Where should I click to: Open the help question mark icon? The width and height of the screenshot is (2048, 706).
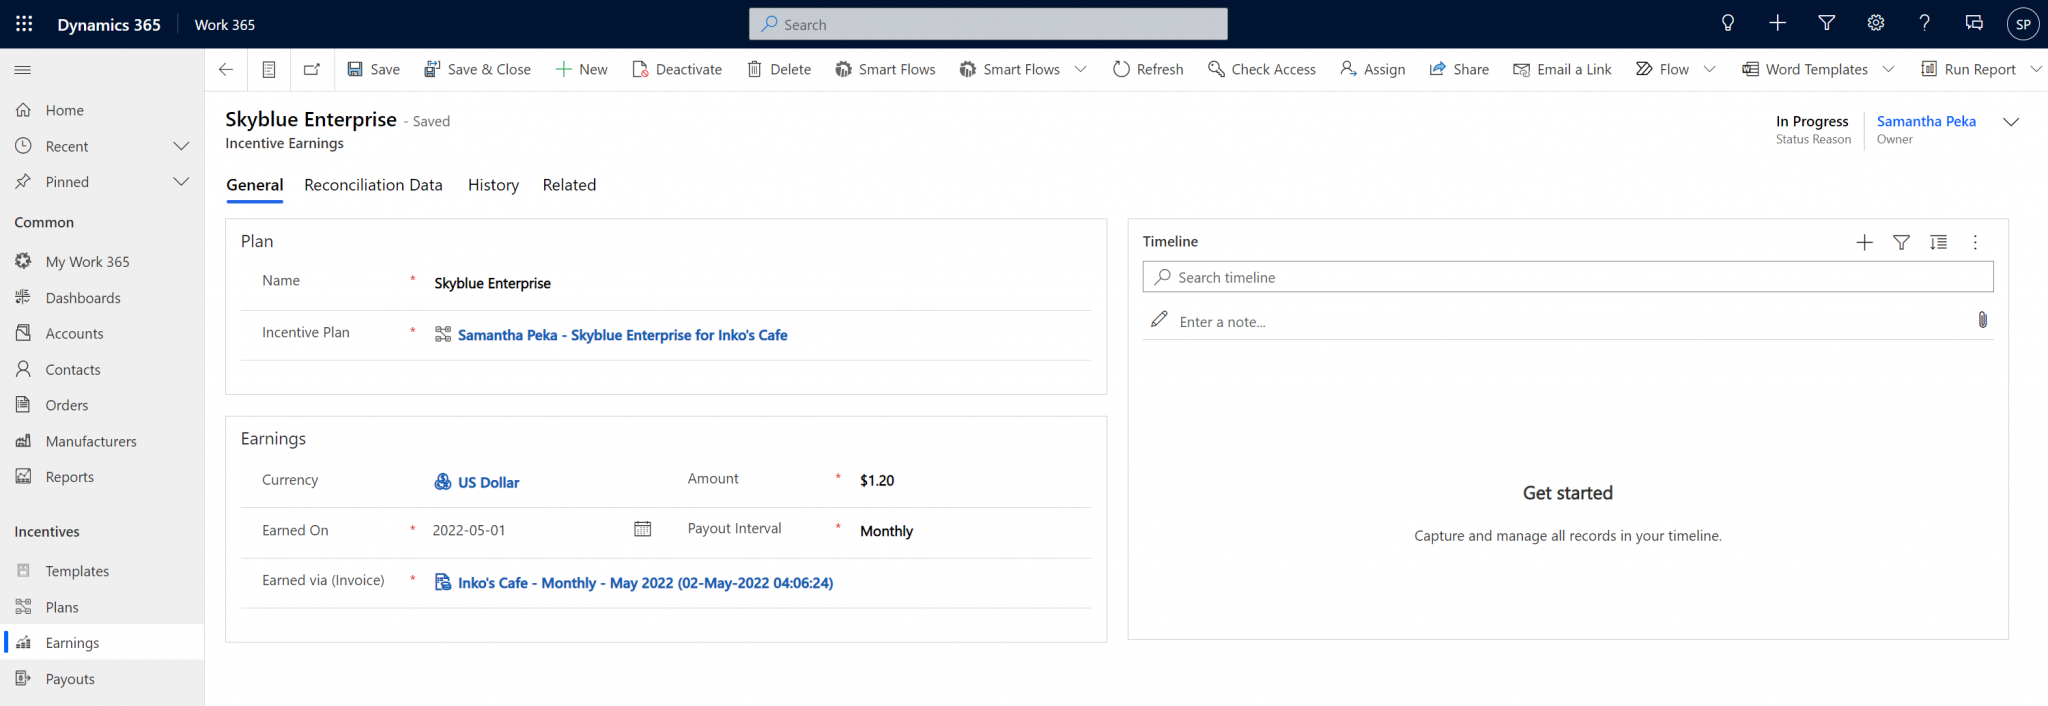click(1925, 24)
